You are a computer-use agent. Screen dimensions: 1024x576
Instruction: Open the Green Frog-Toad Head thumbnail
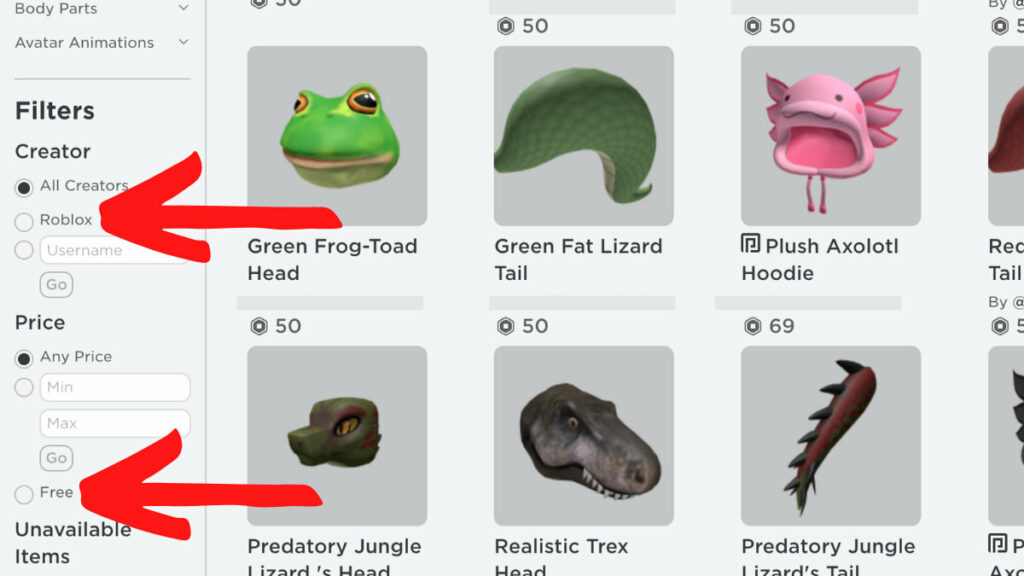(x=337, y=136)
